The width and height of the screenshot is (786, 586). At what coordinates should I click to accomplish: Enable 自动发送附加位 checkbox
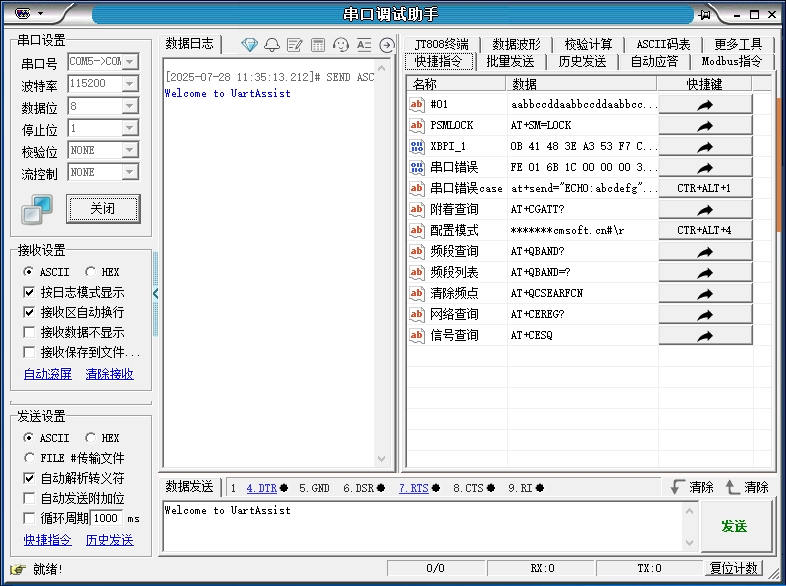tap(29, 498)
